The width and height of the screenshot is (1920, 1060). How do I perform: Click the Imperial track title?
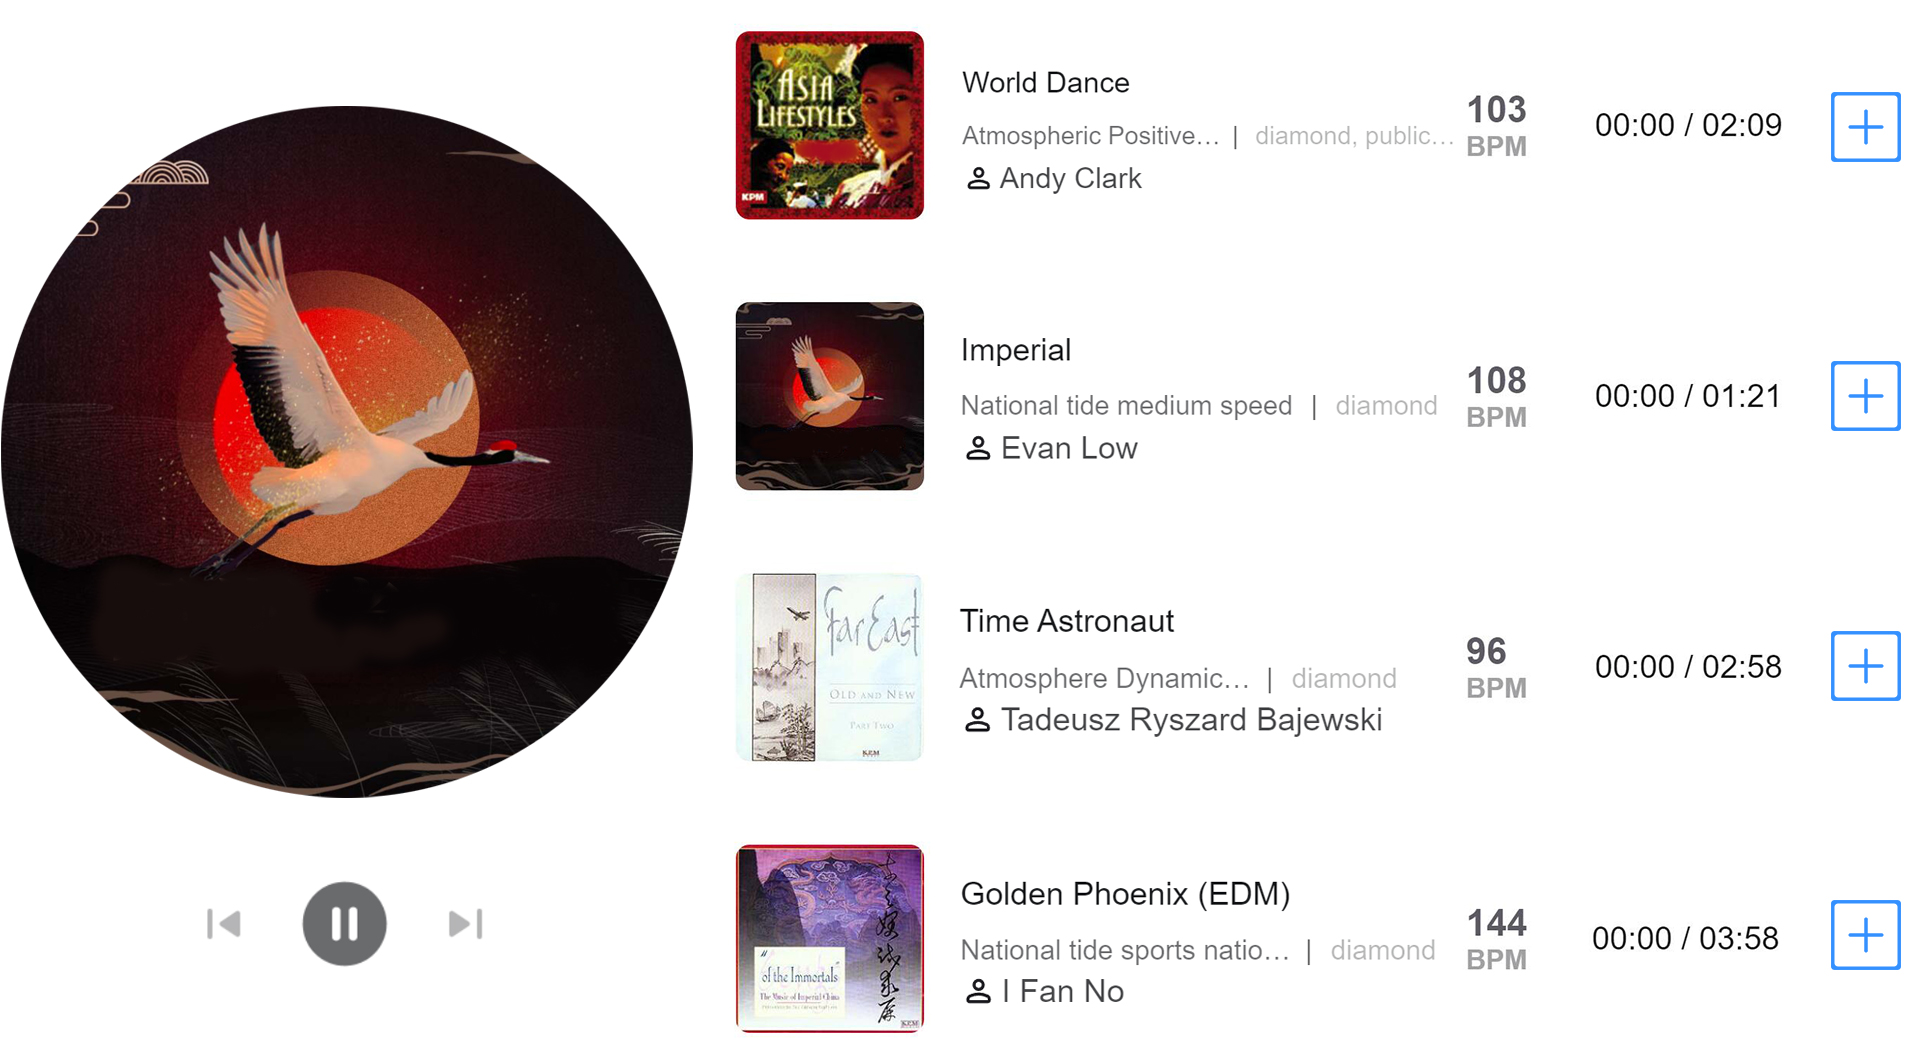(1016, 350)
